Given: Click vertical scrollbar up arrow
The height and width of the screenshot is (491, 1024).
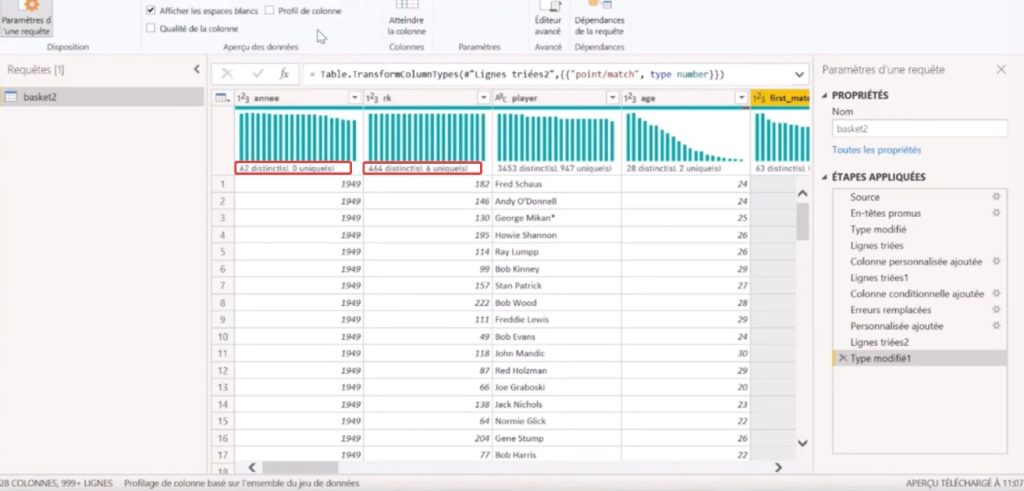Looking at the screenshot, I should 803,193.
